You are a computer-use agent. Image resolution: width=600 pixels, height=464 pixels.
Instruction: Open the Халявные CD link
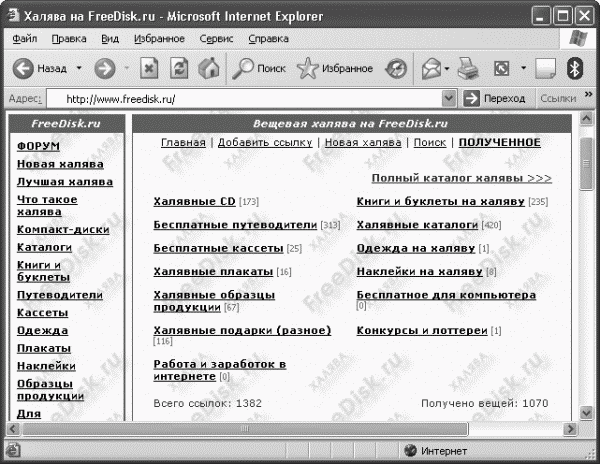tap(194, 201)
